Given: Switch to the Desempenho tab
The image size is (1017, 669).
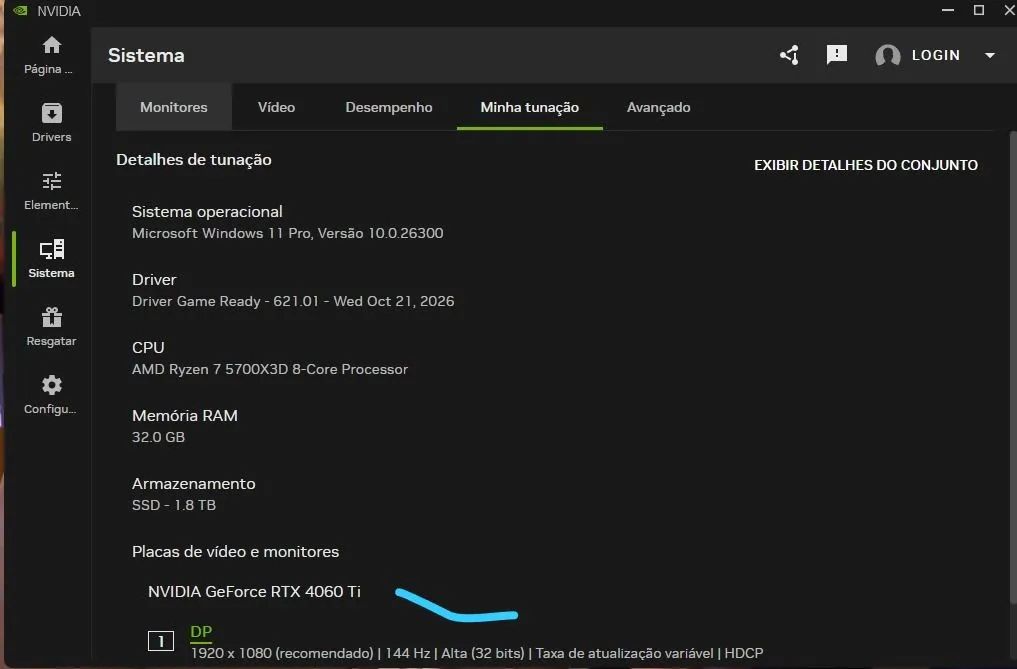Looking at the screenshot, I should (x=389, y=107).
